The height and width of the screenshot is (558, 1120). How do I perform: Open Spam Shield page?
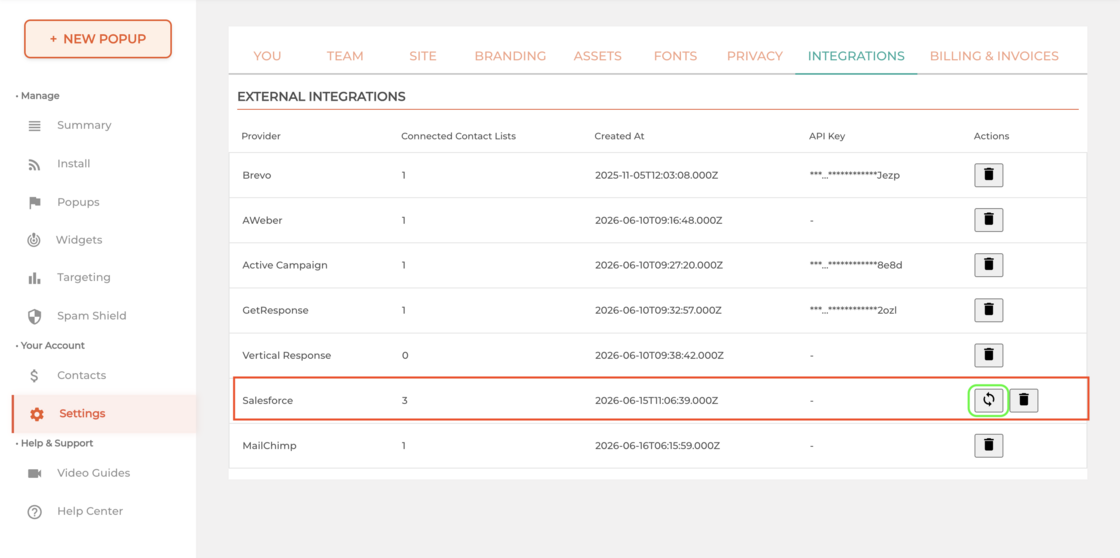point(91,316)
